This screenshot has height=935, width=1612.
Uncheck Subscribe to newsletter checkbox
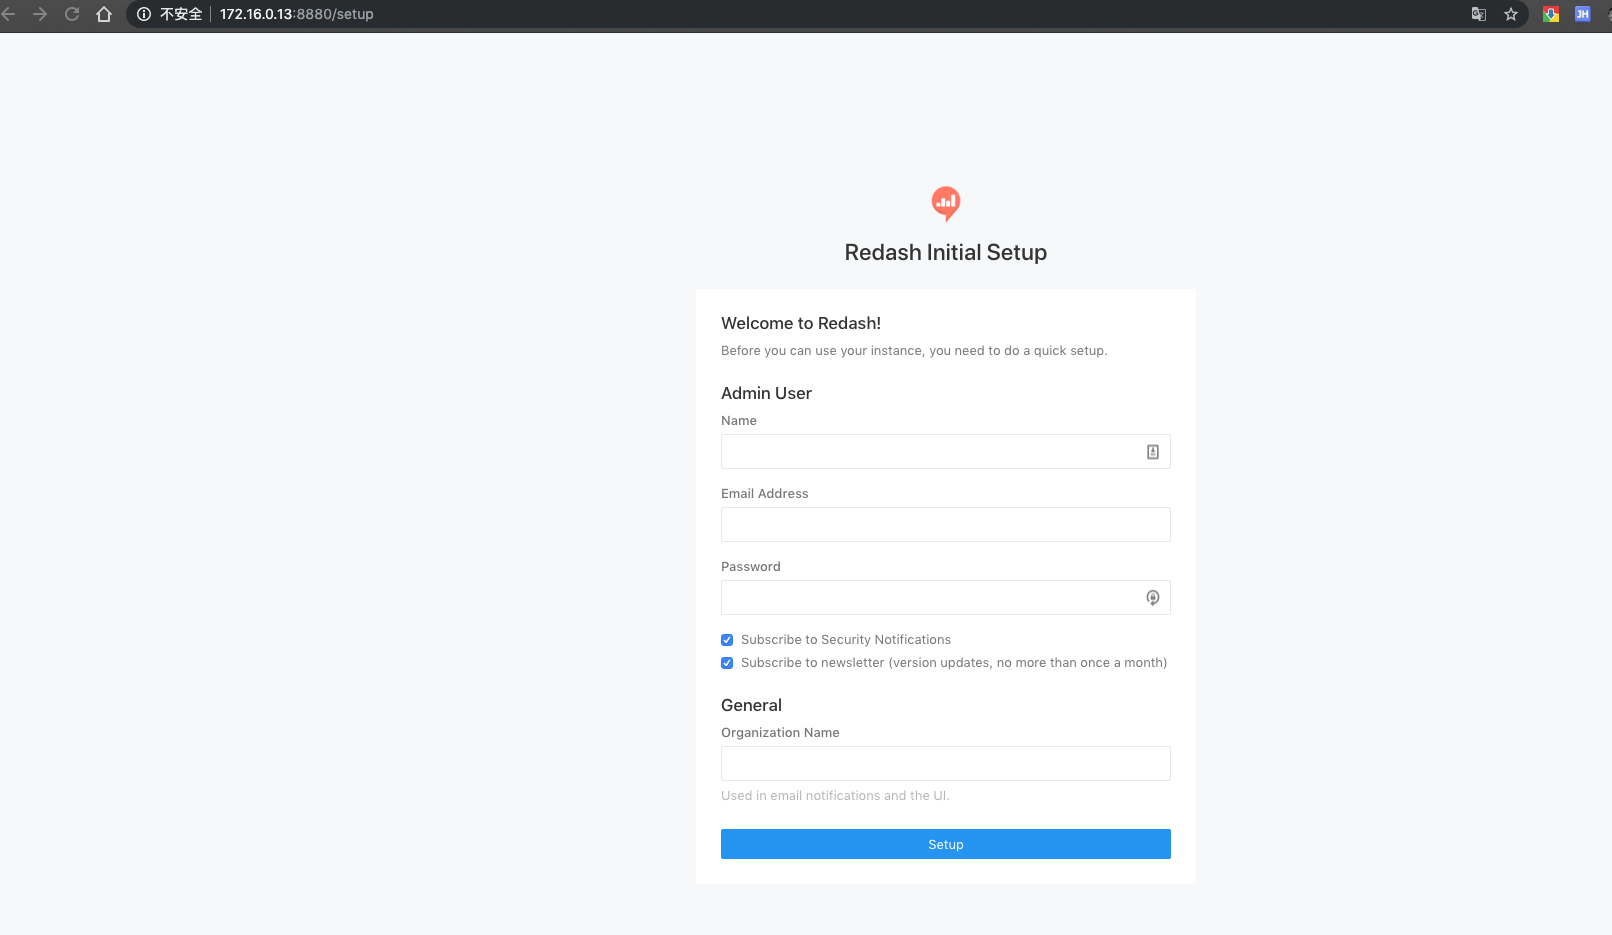coord(727,663)
